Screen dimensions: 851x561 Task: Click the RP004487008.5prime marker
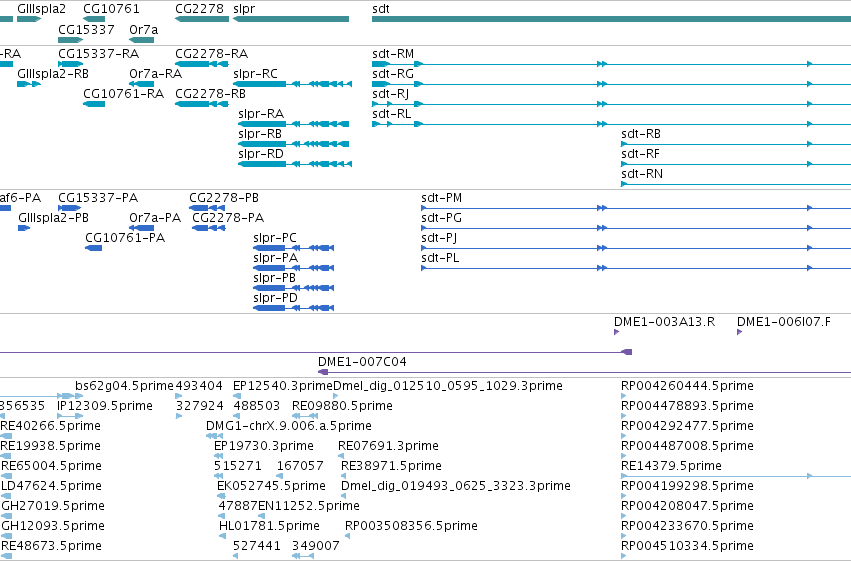(x=624, y=456)
